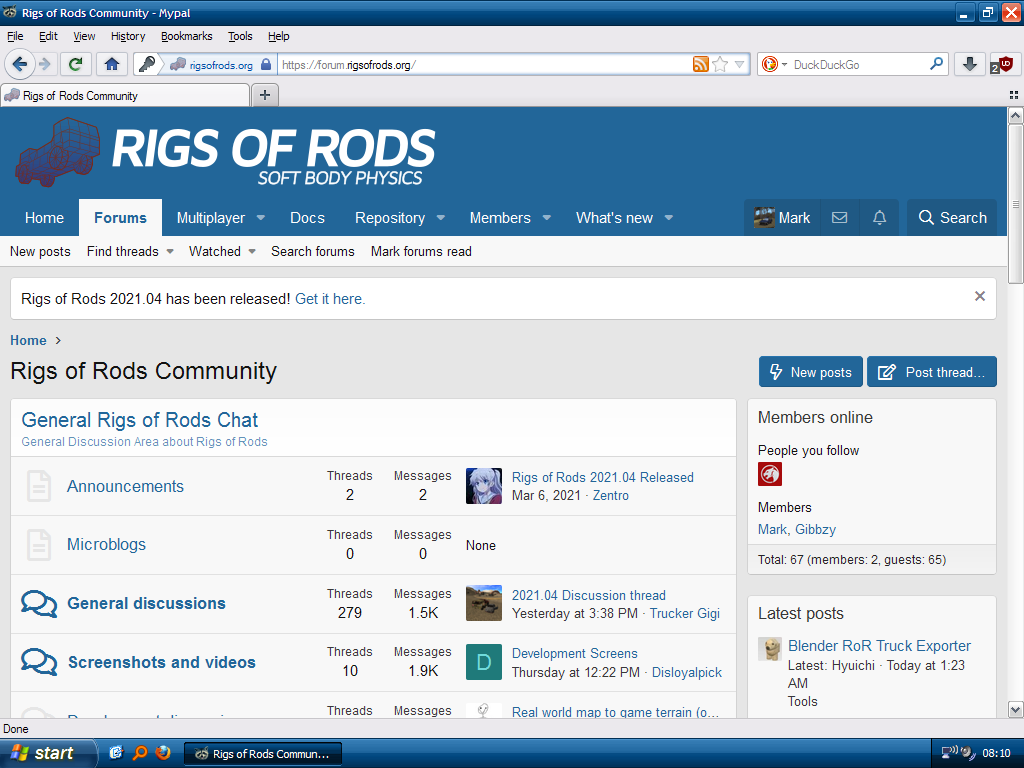Click the uBlock extension icon

[x=1004, y=64]
